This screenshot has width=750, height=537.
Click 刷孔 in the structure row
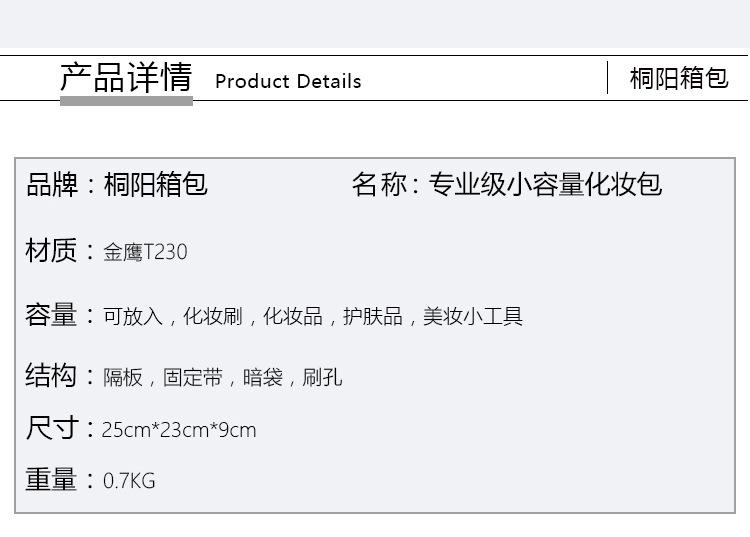point(323,378)
